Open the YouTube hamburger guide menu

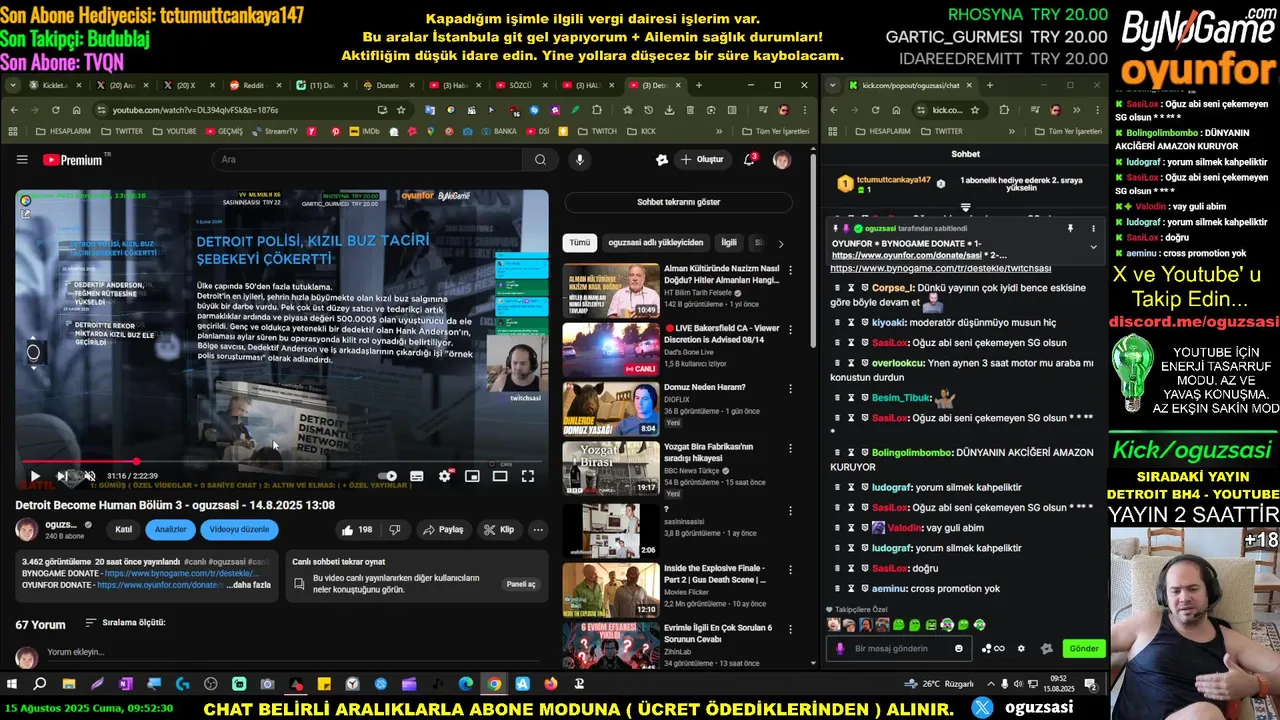tap(22, 159)
